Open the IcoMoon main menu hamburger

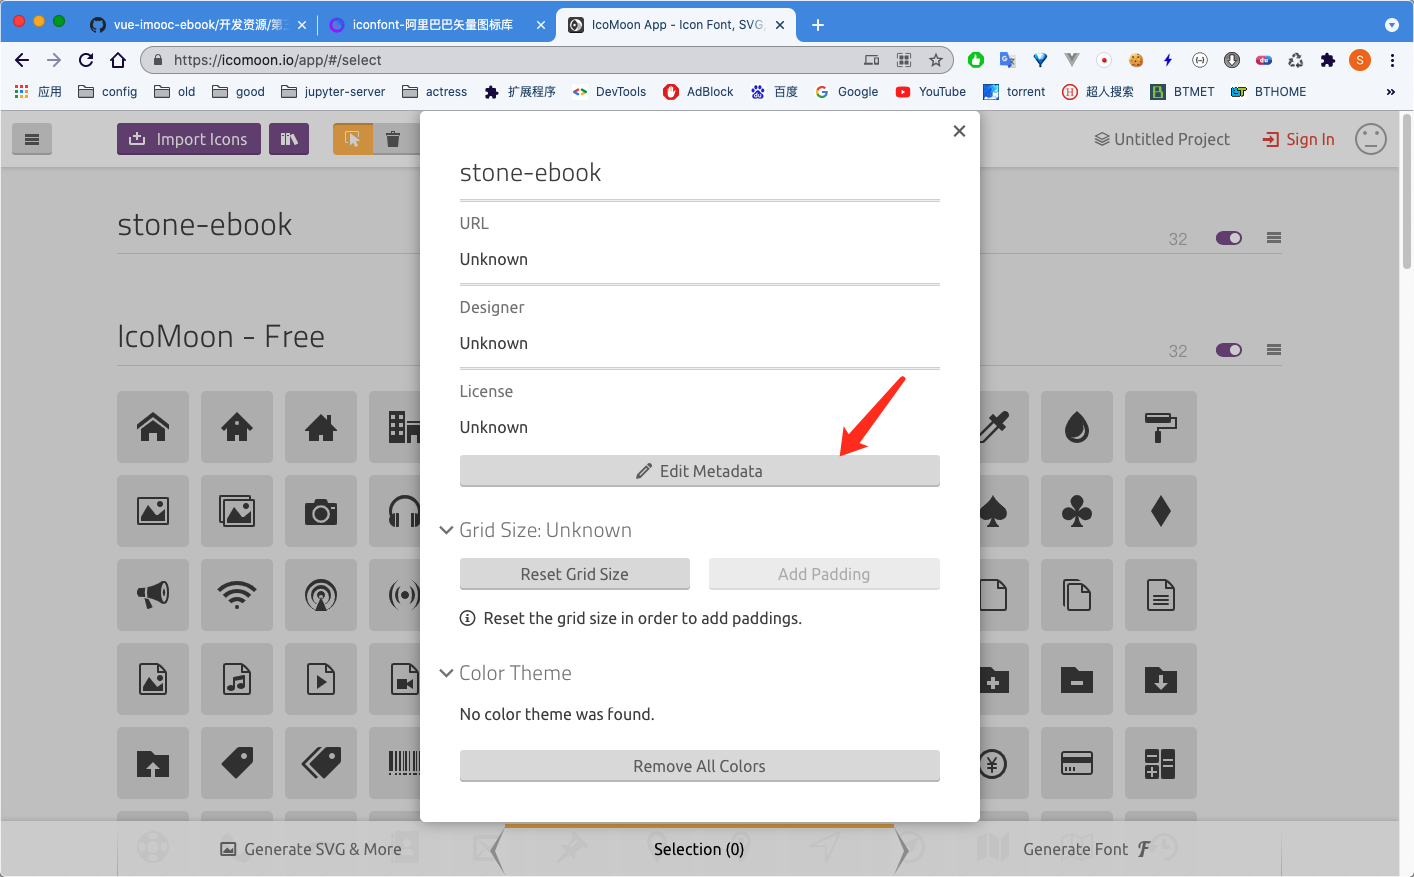pos(32,139)
